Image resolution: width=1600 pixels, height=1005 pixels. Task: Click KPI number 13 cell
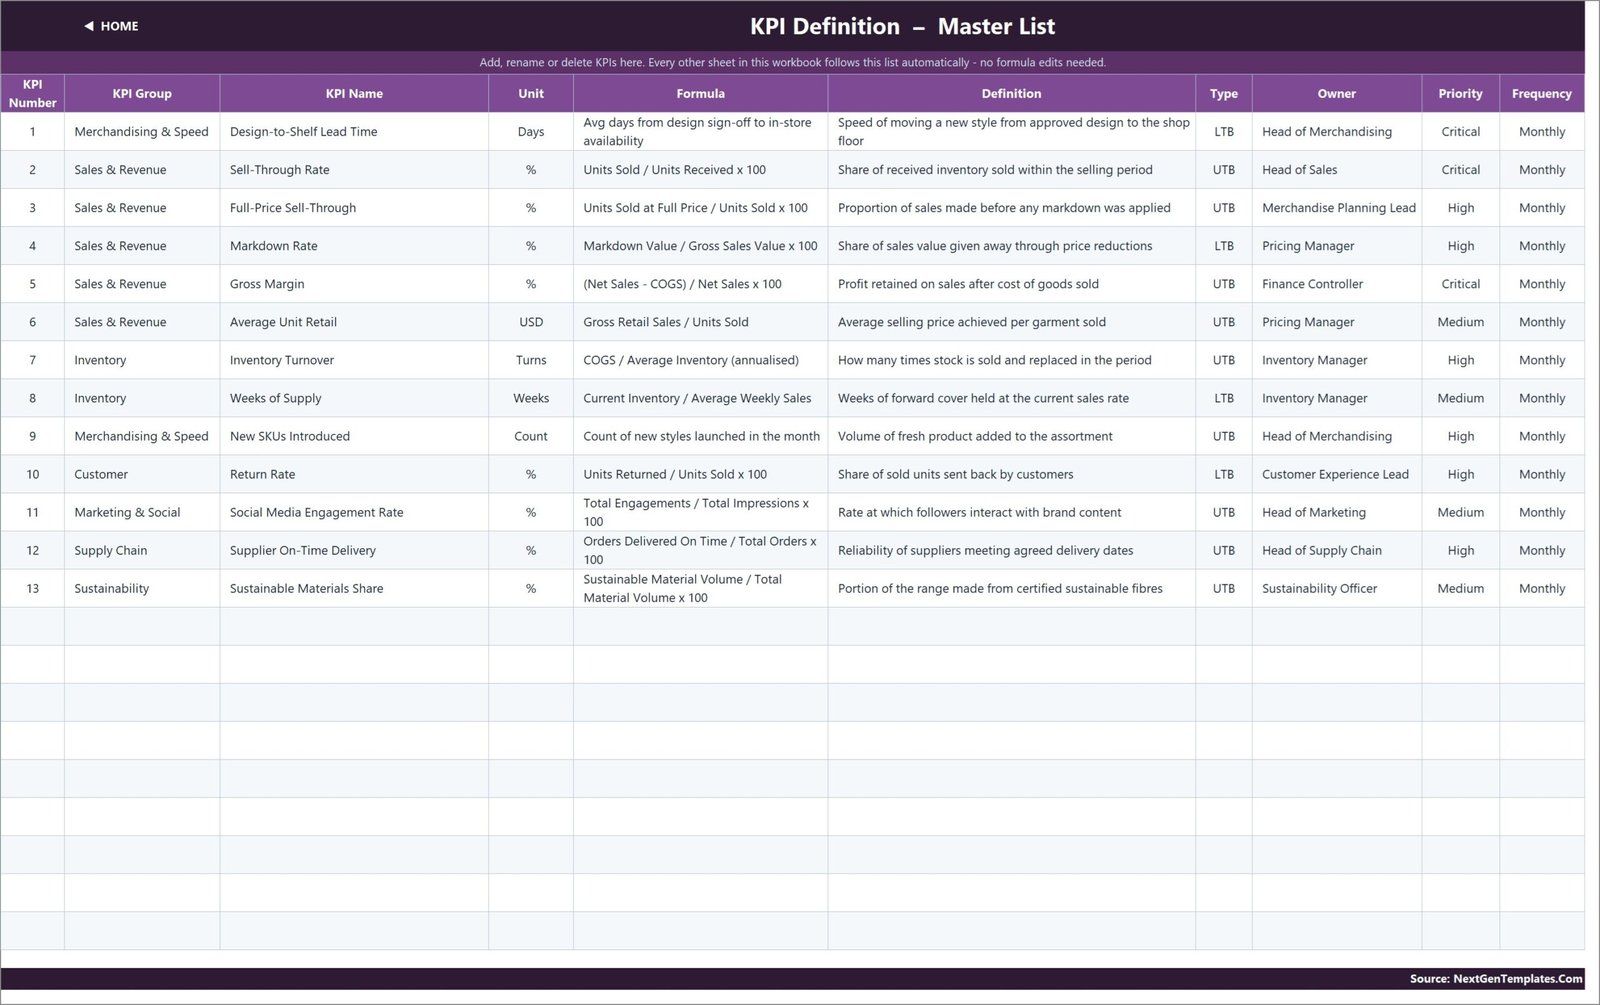pos(32,588)
